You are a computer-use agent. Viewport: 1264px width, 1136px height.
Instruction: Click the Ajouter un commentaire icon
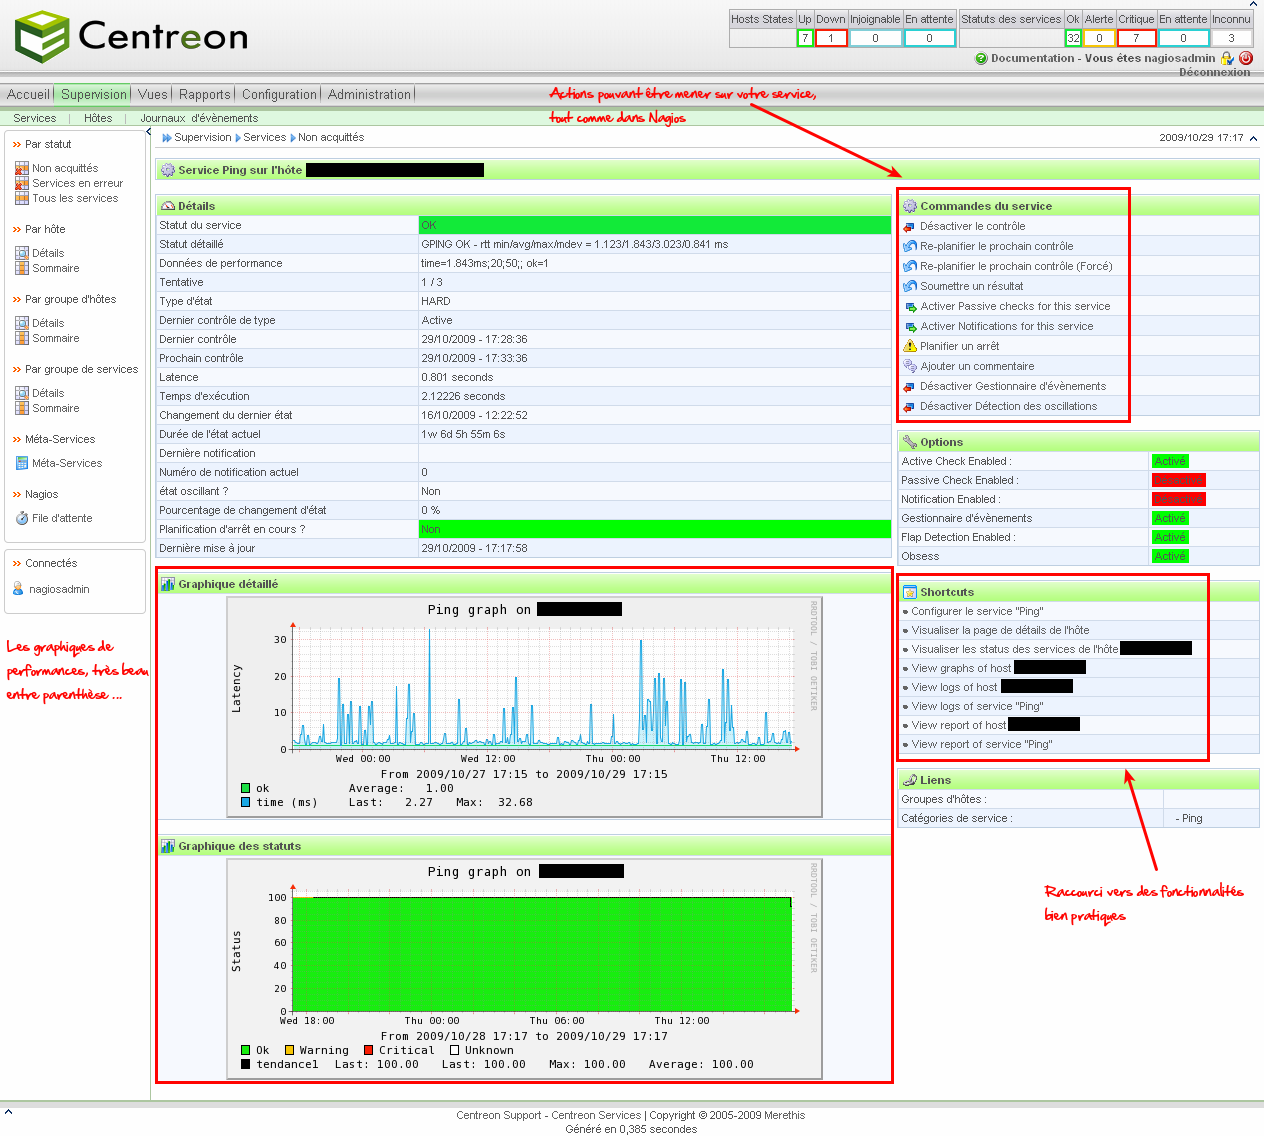click(910, 366)
